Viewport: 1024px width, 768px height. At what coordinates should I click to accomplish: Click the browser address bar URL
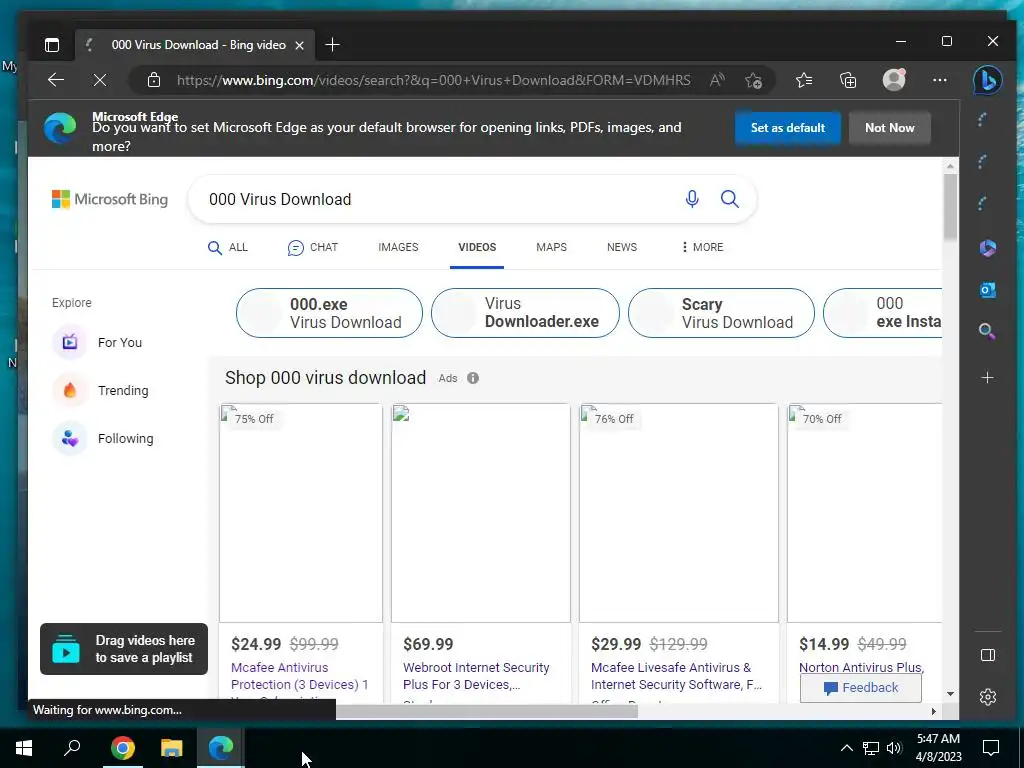coord(433,80)
